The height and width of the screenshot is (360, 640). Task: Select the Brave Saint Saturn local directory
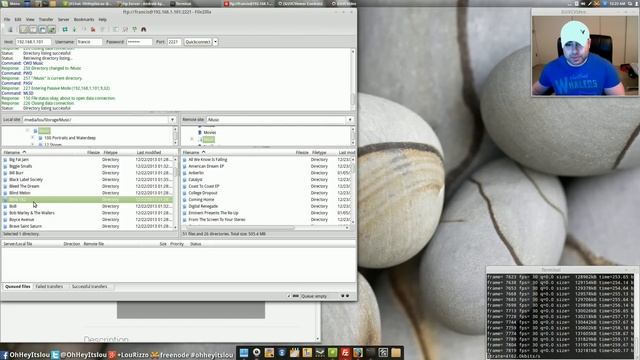(x=25, y=226)
